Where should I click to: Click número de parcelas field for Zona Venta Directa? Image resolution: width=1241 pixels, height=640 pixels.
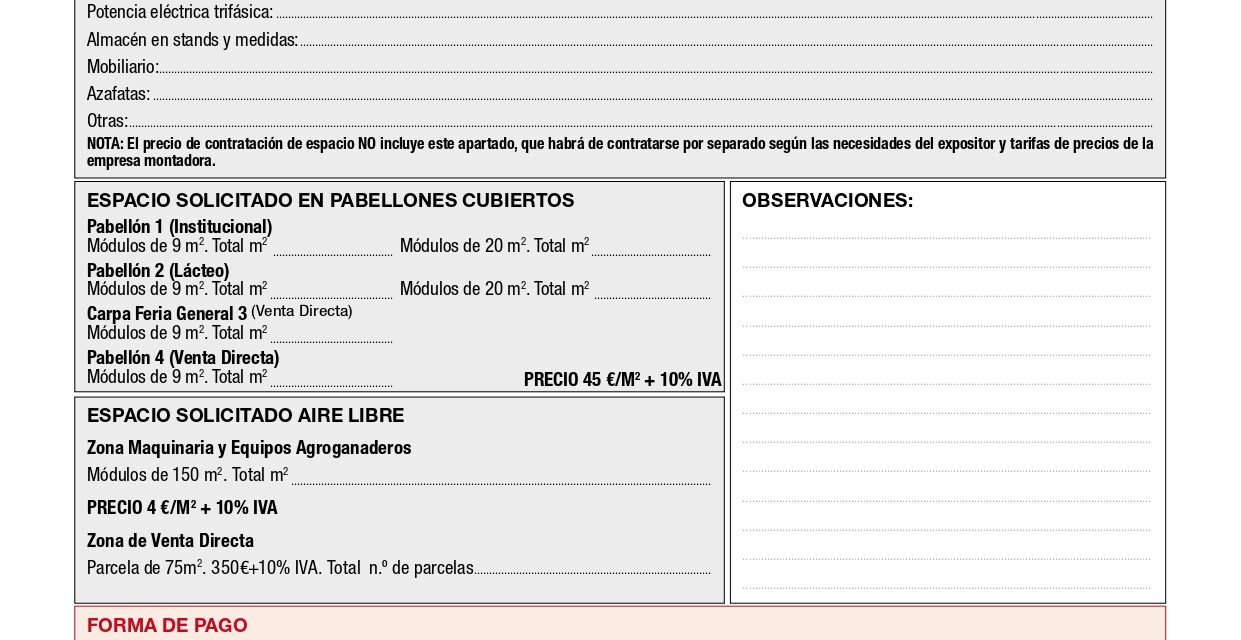click(x=595, y=570)
